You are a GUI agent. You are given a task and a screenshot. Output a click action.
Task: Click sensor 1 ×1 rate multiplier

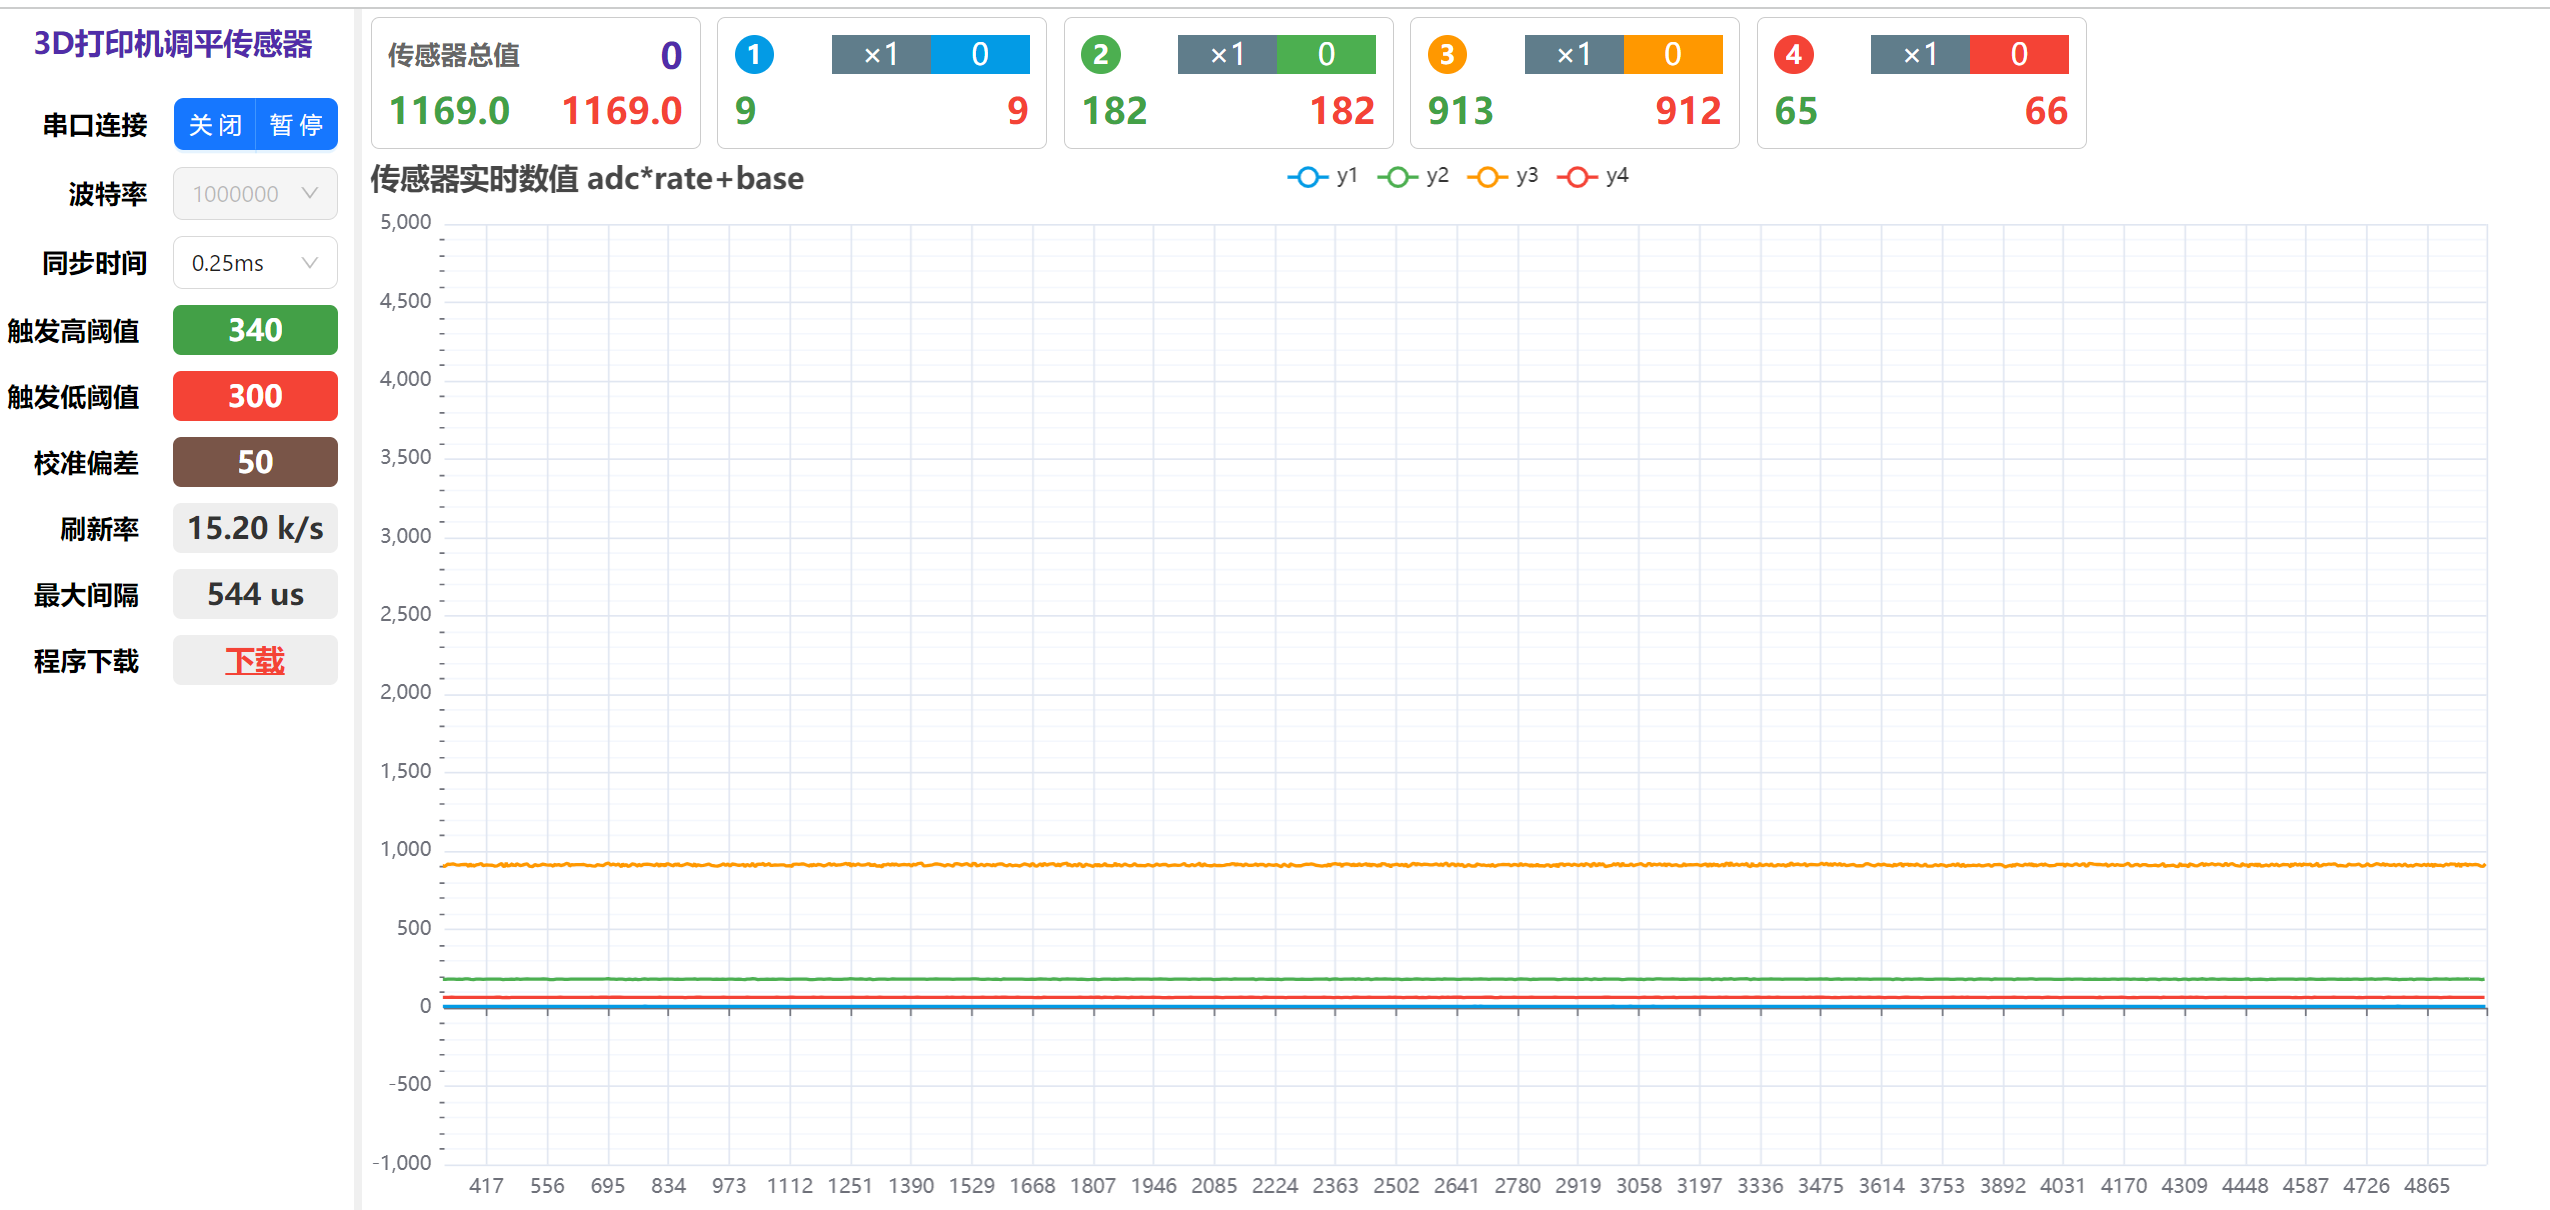(x=881, y=55)
